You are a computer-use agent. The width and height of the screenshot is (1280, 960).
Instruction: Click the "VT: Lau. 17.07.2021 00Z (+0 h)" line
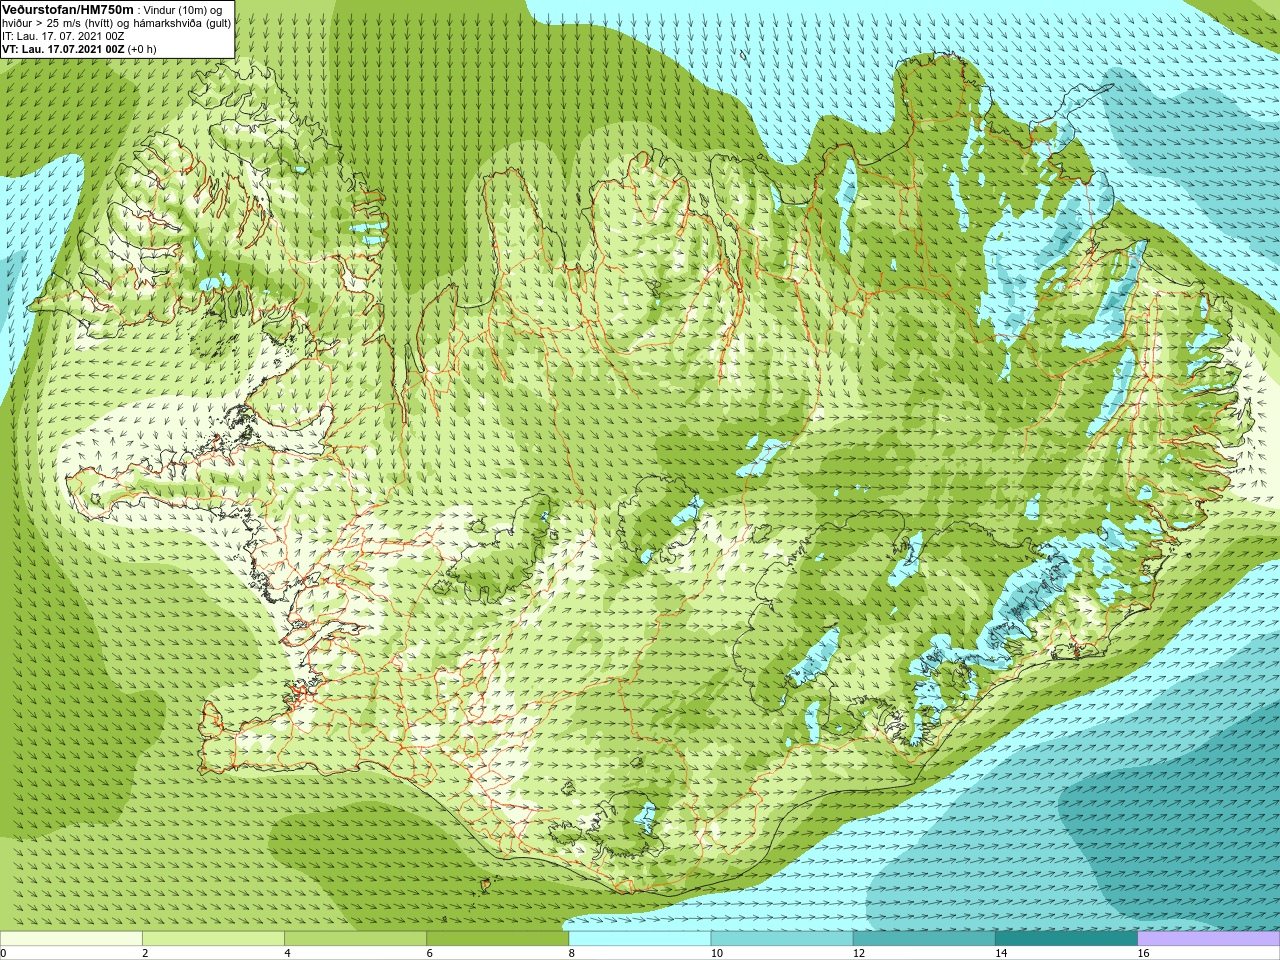(x=79, y=49)
